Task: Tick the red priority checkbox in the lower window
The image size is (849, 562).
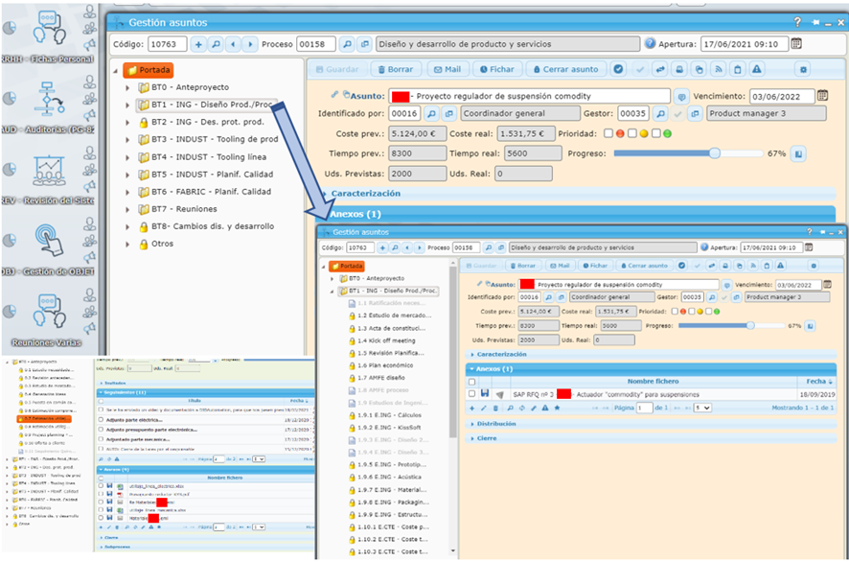Action: [x=675, y=311]
